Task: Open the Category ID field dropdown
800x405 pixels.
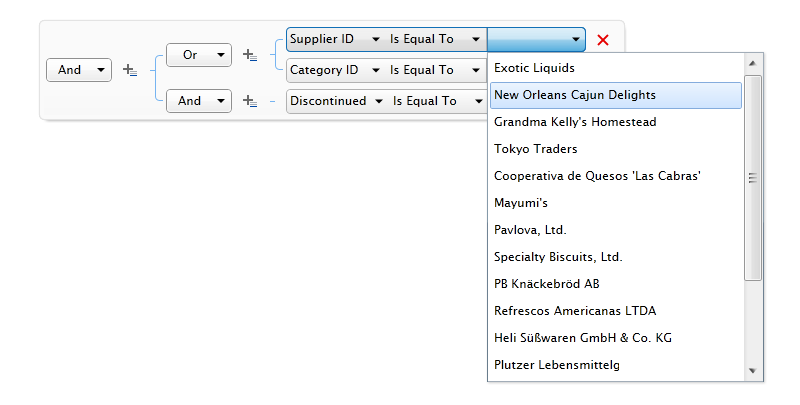Action: (x=336, y=70)
